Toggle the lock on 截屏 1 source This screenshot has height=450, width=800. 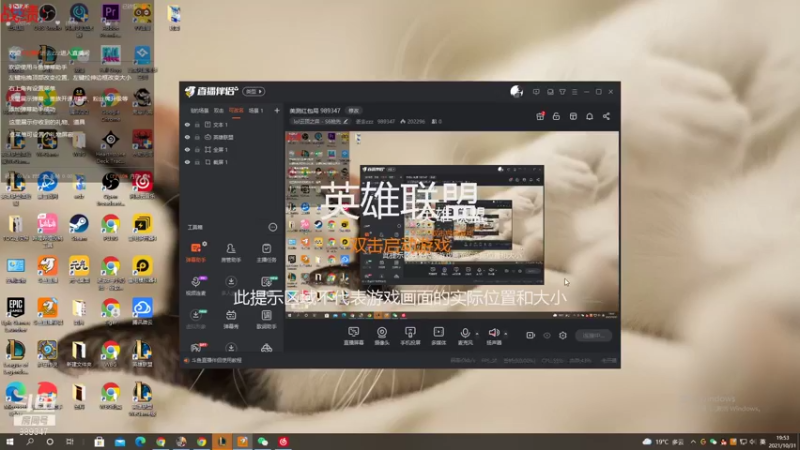coord(197,162)
